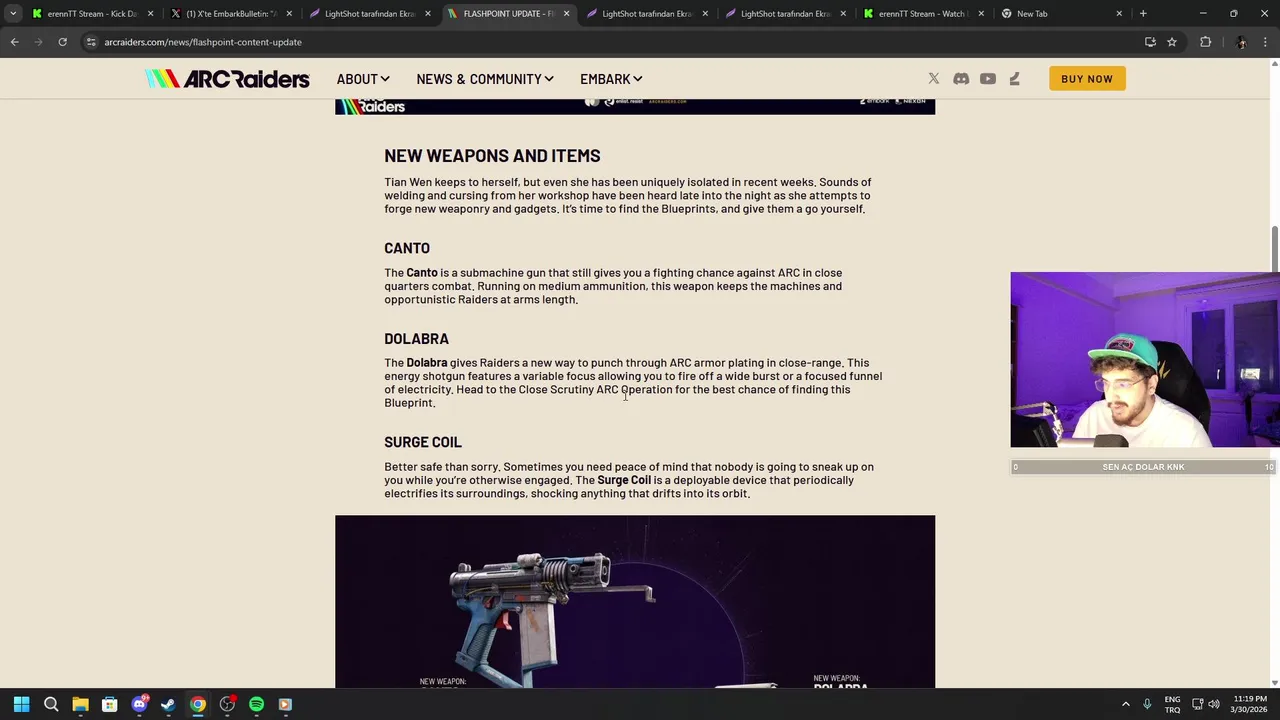Open File Explorer from the taskbar
This screenshot has height=720, width=1280.
80,704
